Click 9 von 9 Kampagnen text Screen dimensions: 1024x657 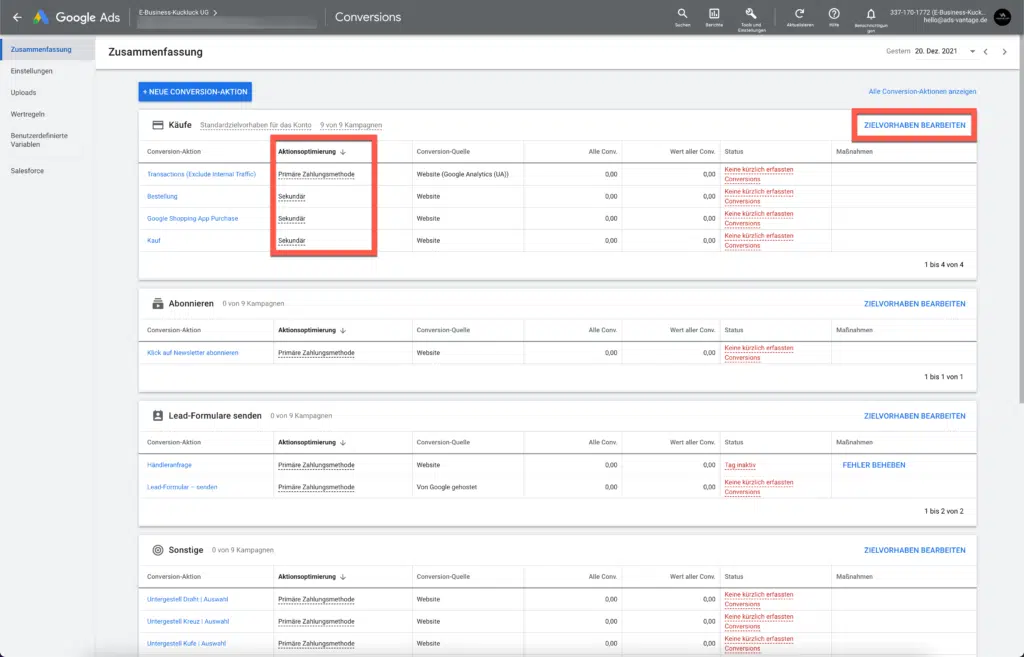pos(351,125)
